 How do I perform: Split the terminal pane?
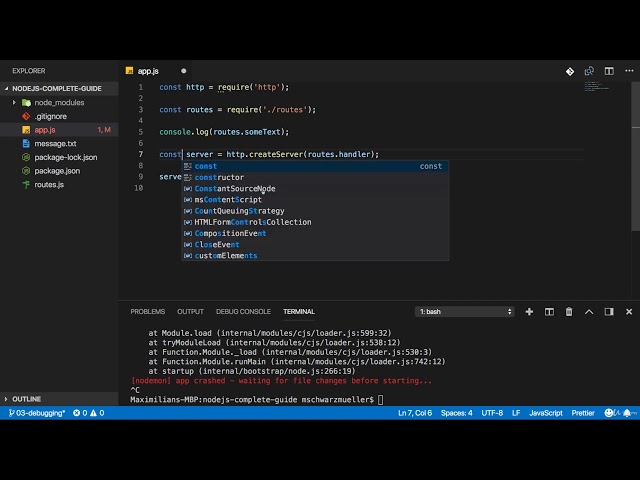pyautogui.click(x=549, y=312)
